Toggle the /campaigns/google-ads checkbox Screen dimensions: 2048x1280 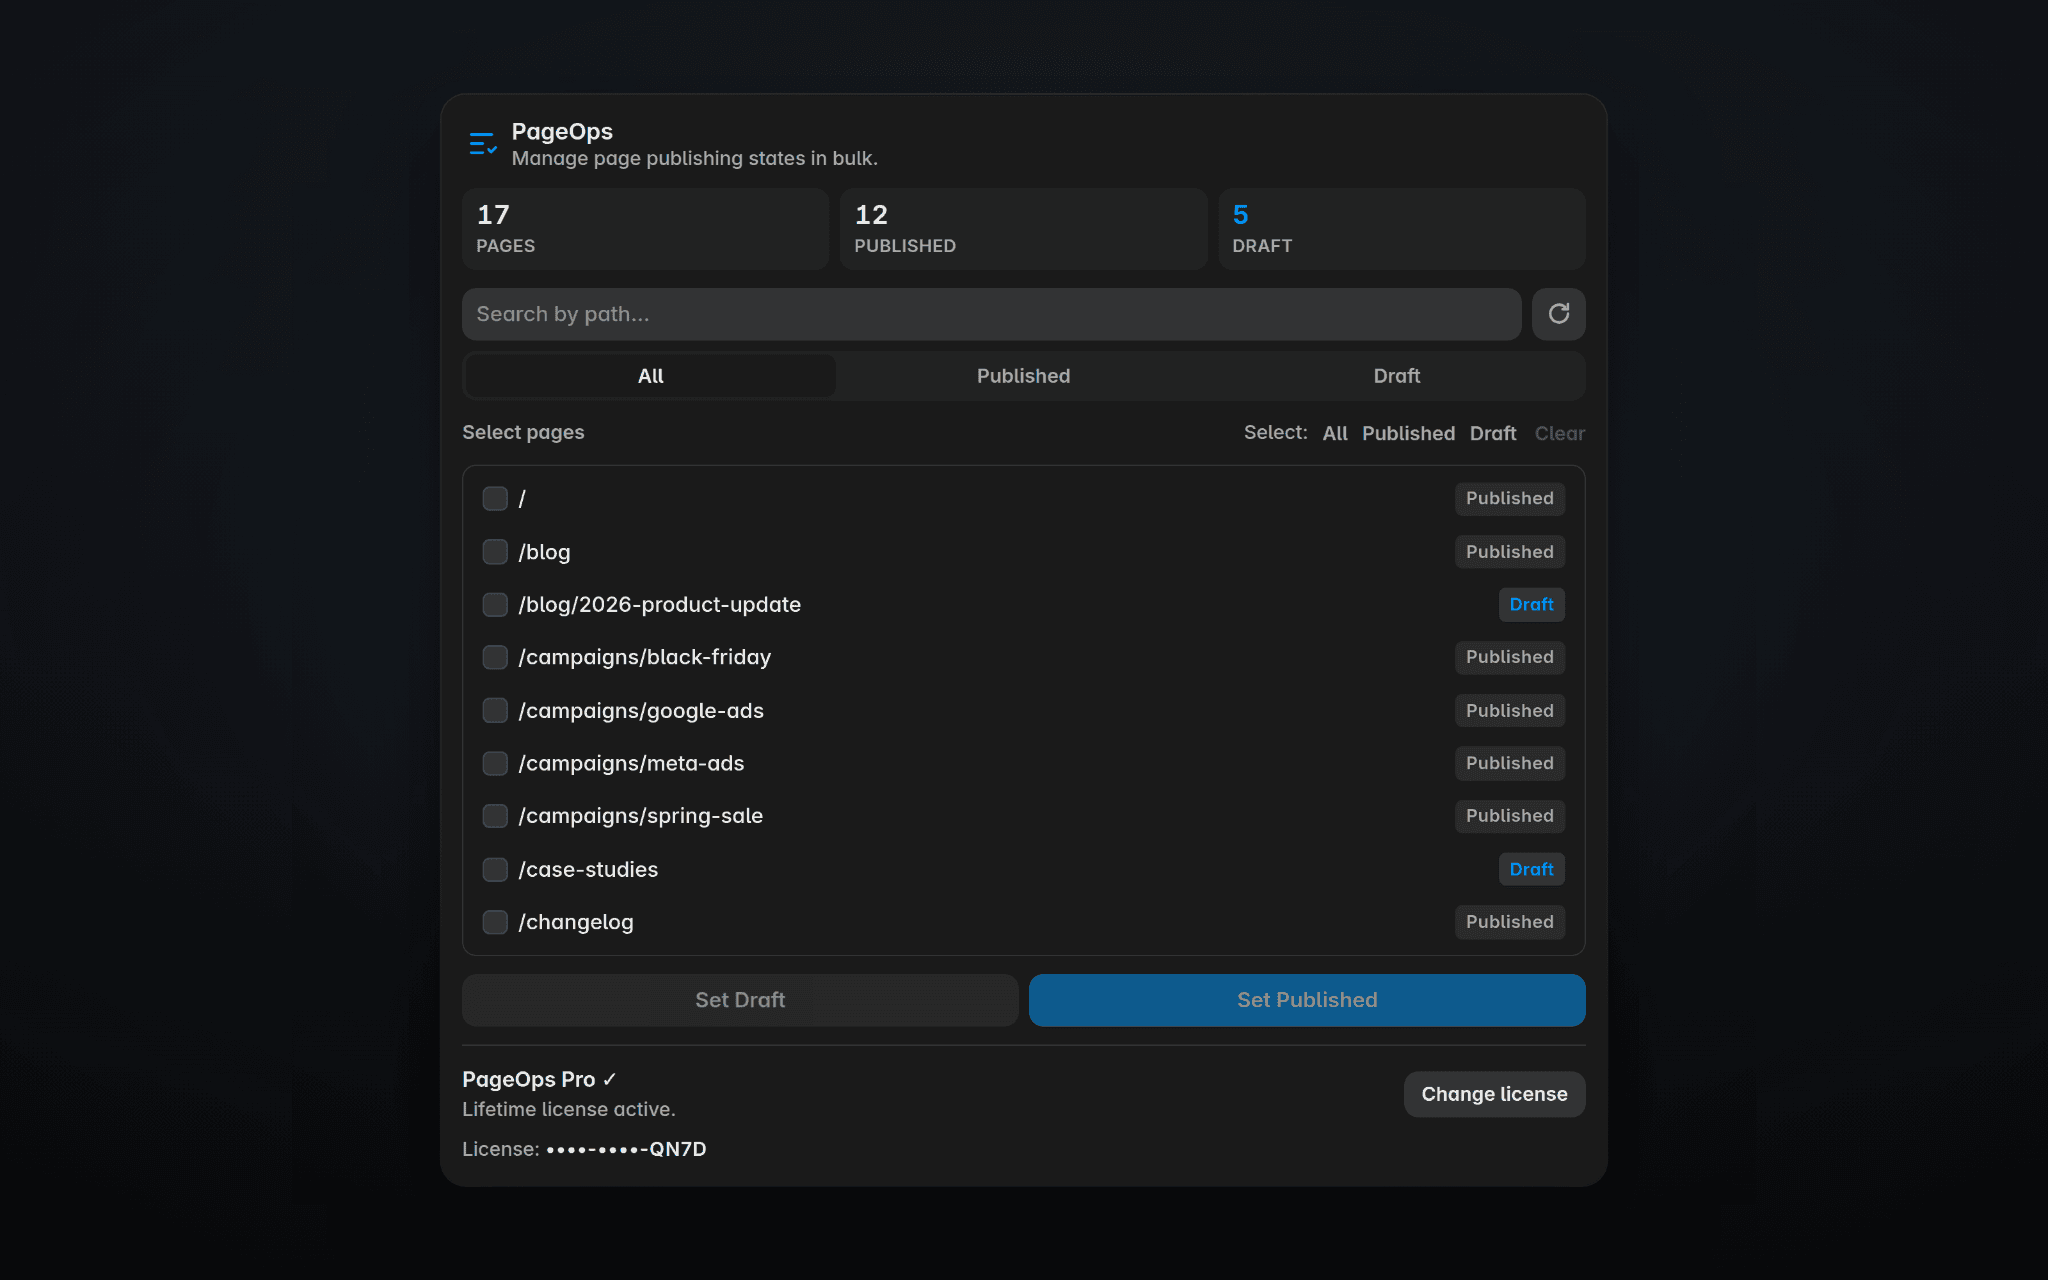tap(495, 710)
